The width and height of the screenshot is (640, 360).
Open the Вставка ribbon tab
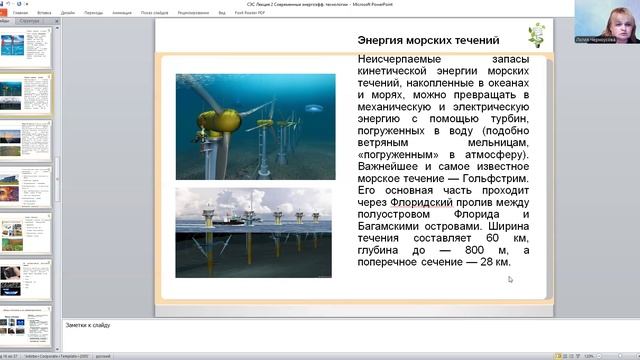coord(44,13)
